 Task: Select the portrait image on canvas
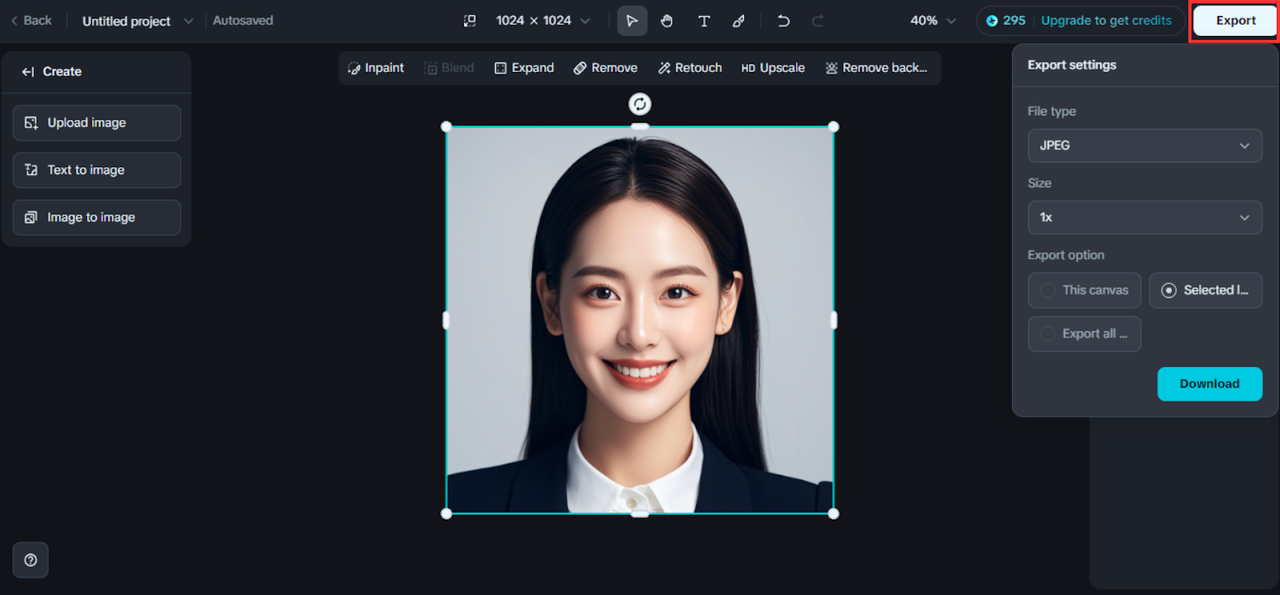(x=640, y=320)
